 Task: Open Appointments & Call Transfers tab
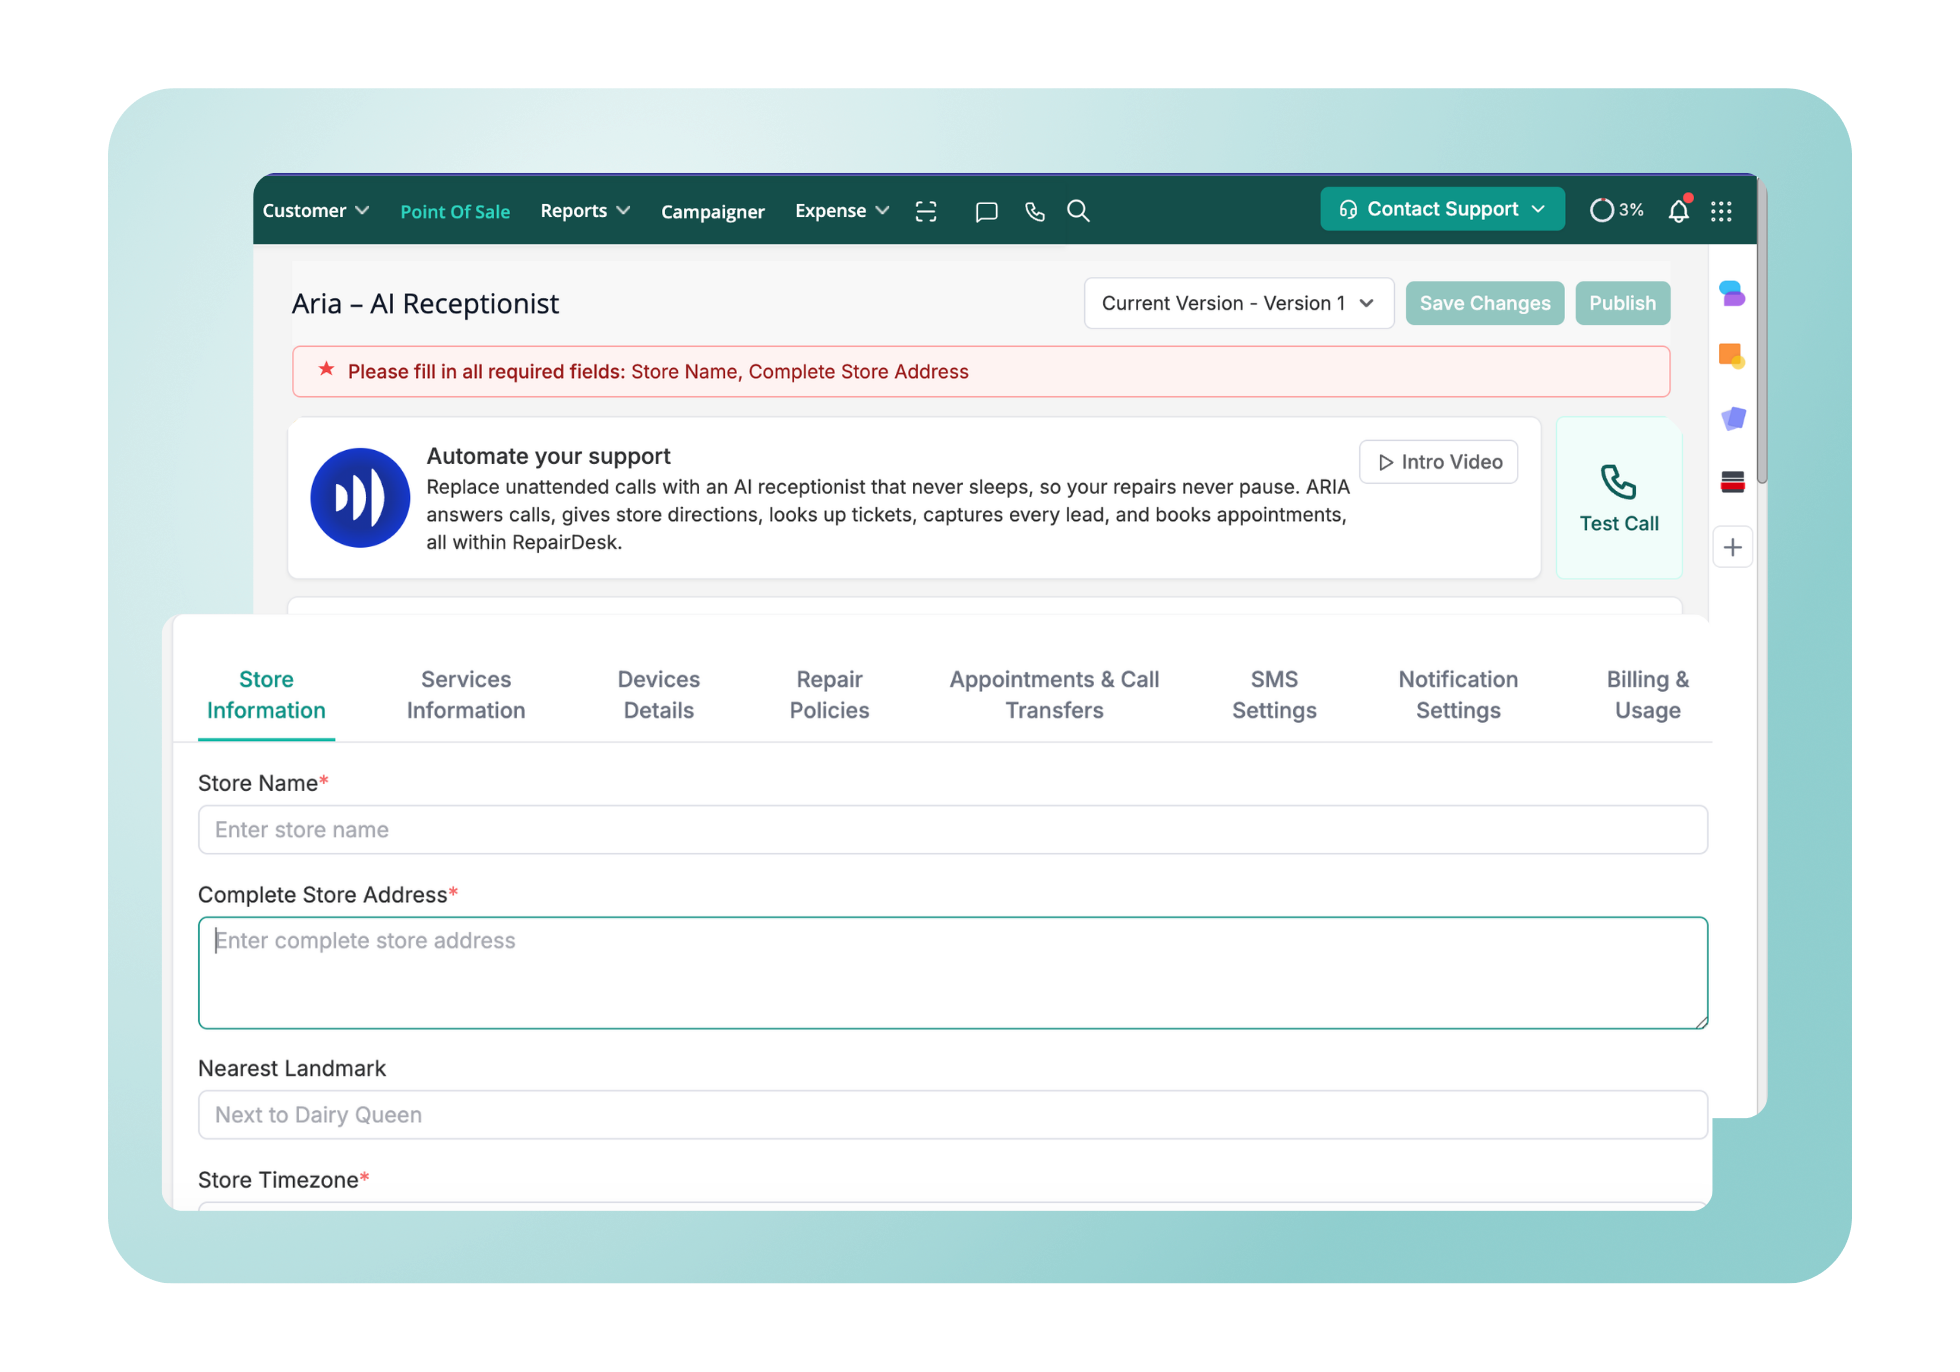coord(1054,694)
